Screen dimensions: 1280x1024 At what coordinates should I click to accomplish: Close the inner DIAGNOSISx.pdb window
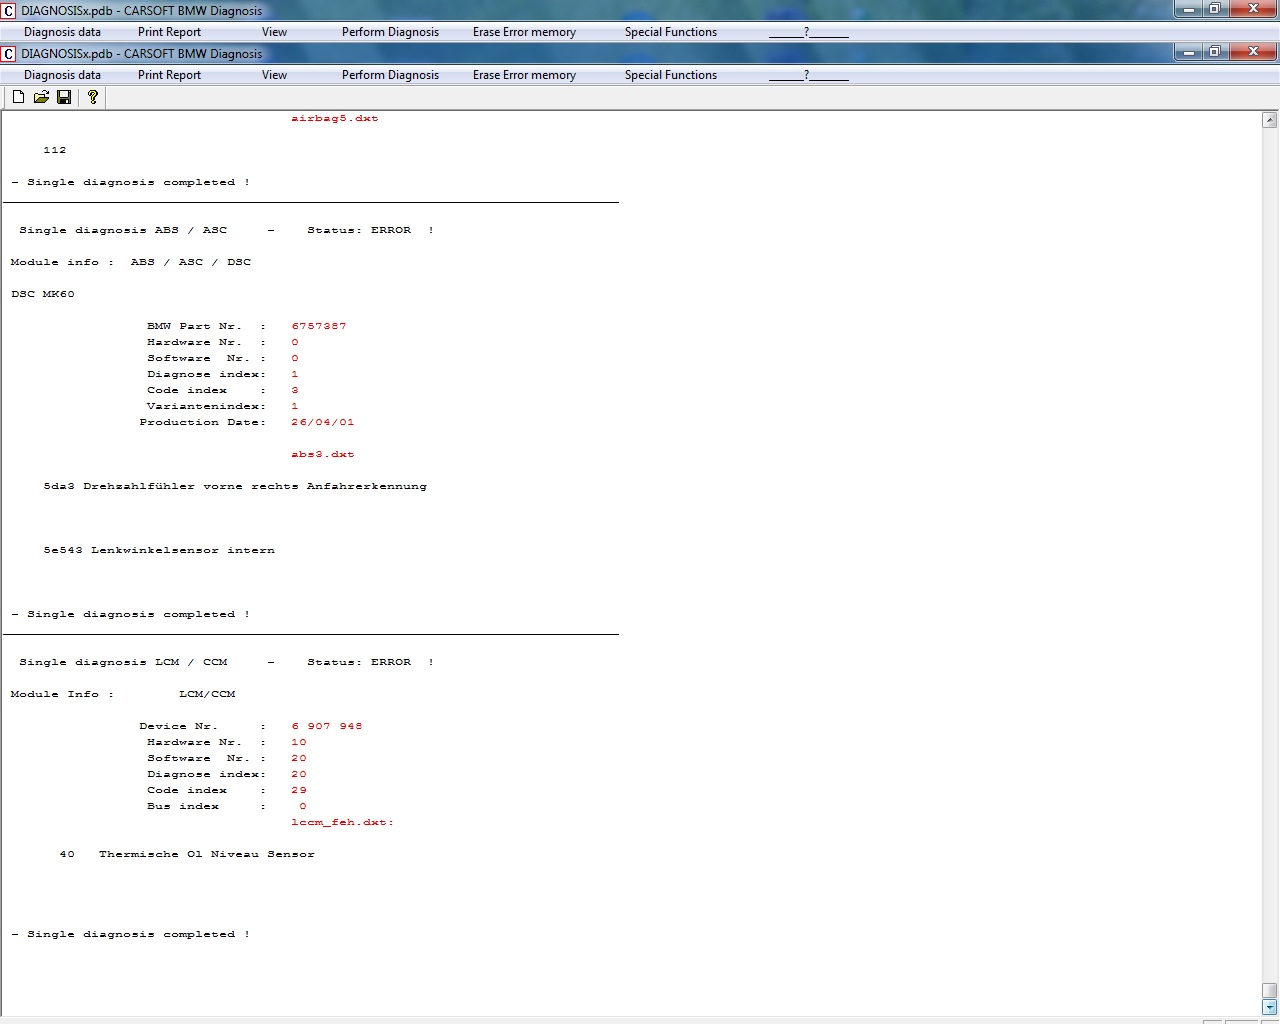(1253, 51)
